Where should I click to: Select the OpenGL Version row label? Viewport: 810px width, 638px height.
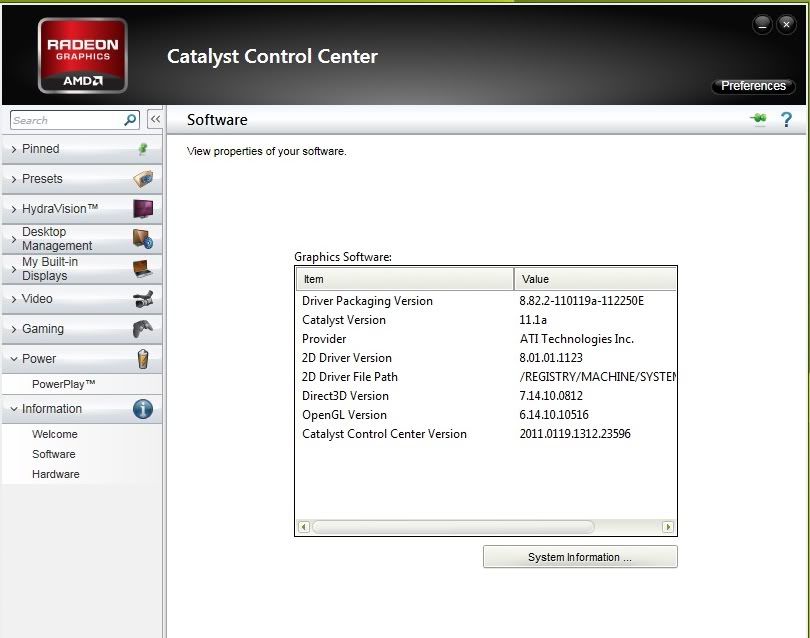tap(344, 415)
